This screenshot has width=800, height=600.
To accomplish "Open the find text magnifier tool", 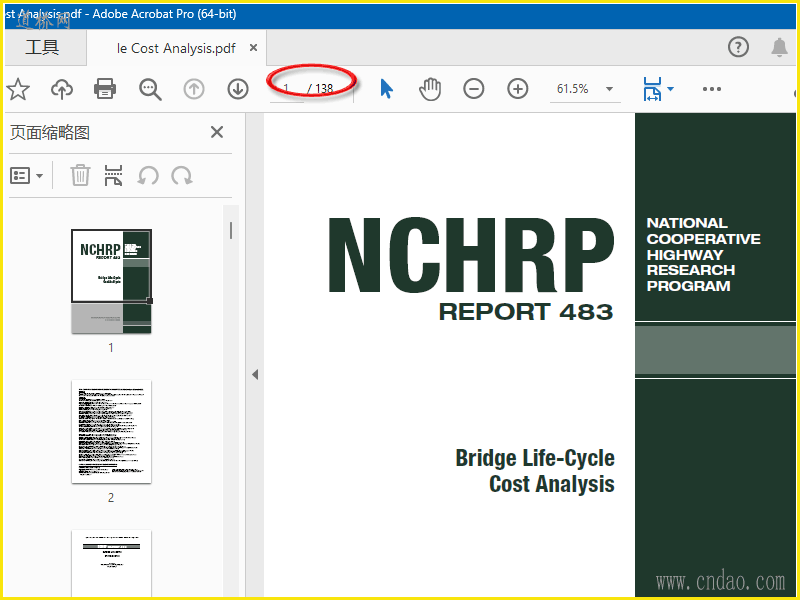I will click(150, 89).
